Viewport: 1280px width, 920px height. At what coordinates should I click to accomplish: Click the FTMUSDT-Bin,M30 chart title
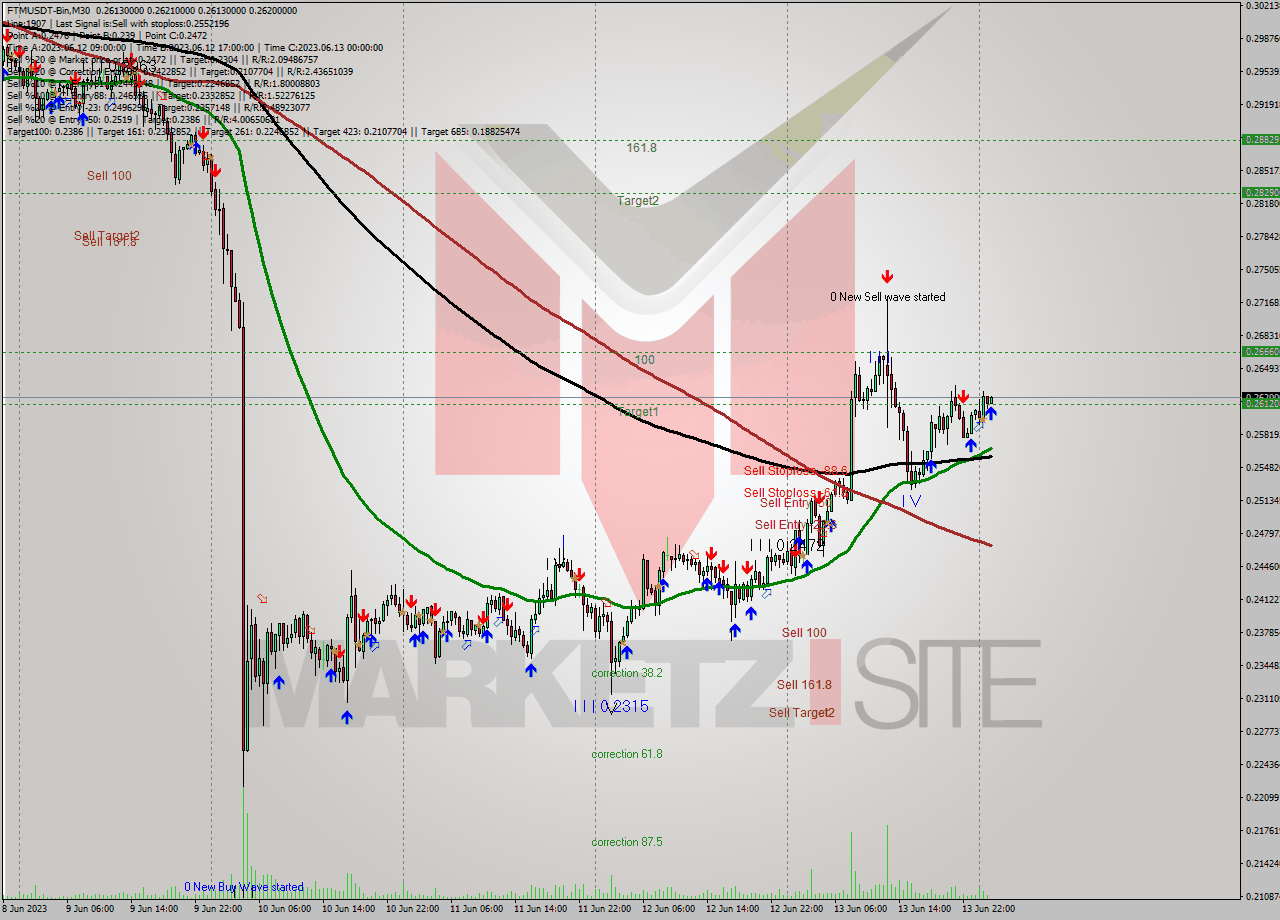[50, 10]
